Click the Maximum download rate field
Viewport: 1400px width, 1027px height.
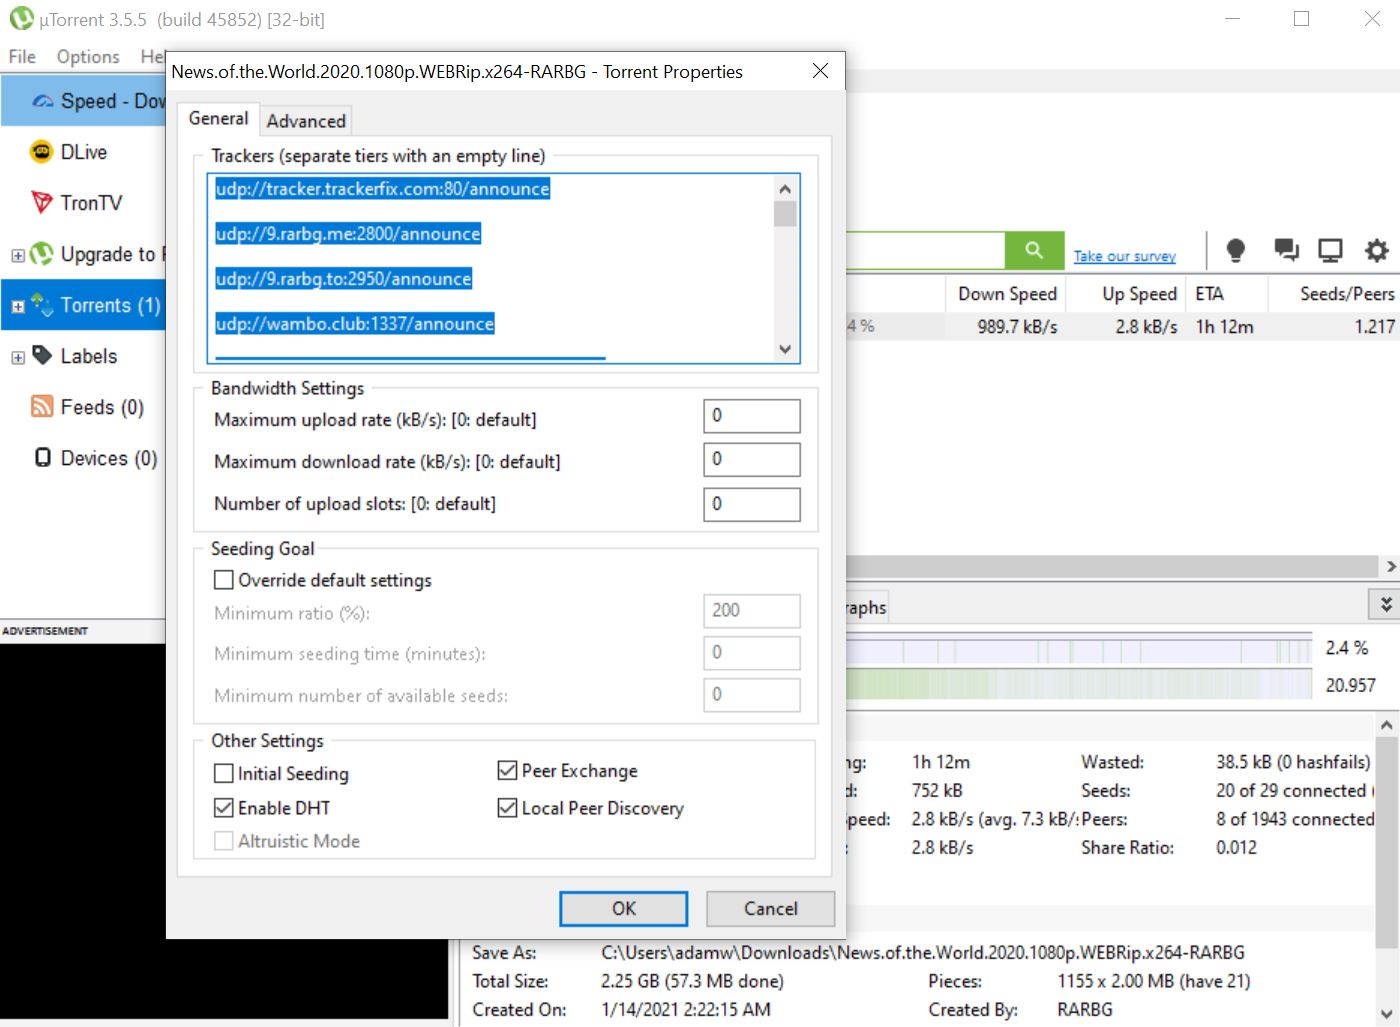tap(752, 459)
